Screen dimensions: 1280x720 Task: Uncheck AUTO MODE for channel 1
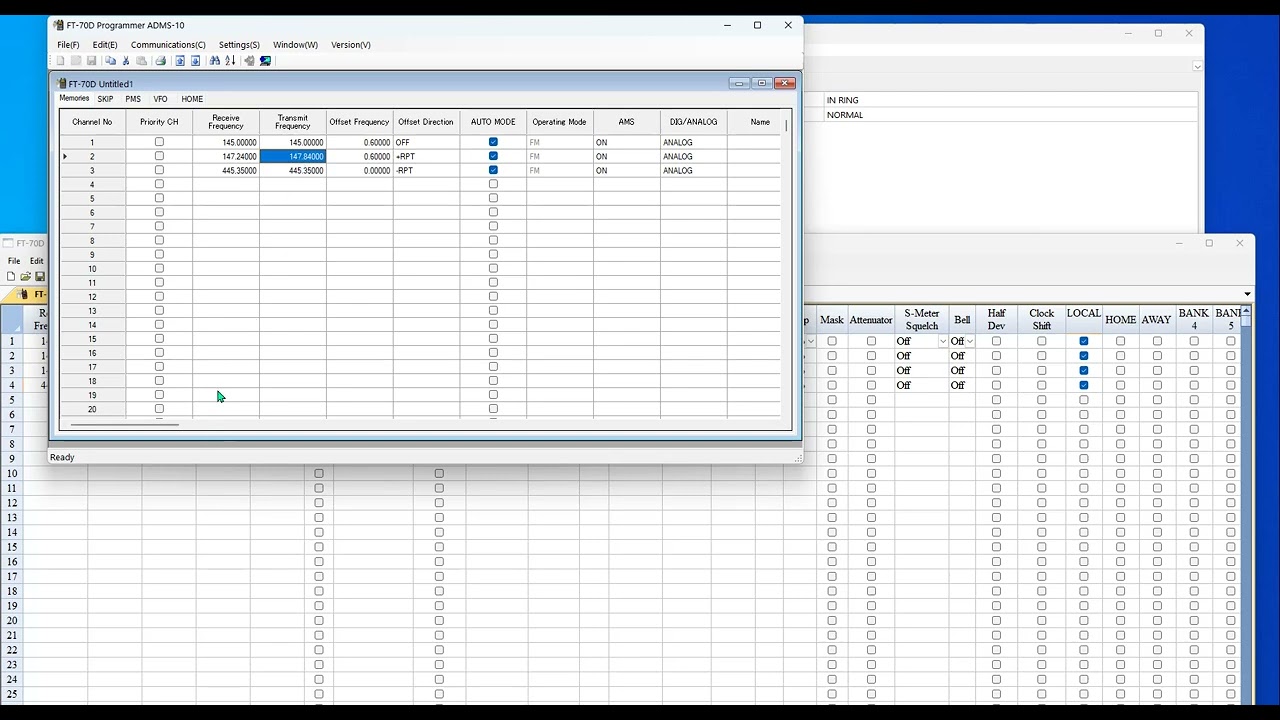493,142
